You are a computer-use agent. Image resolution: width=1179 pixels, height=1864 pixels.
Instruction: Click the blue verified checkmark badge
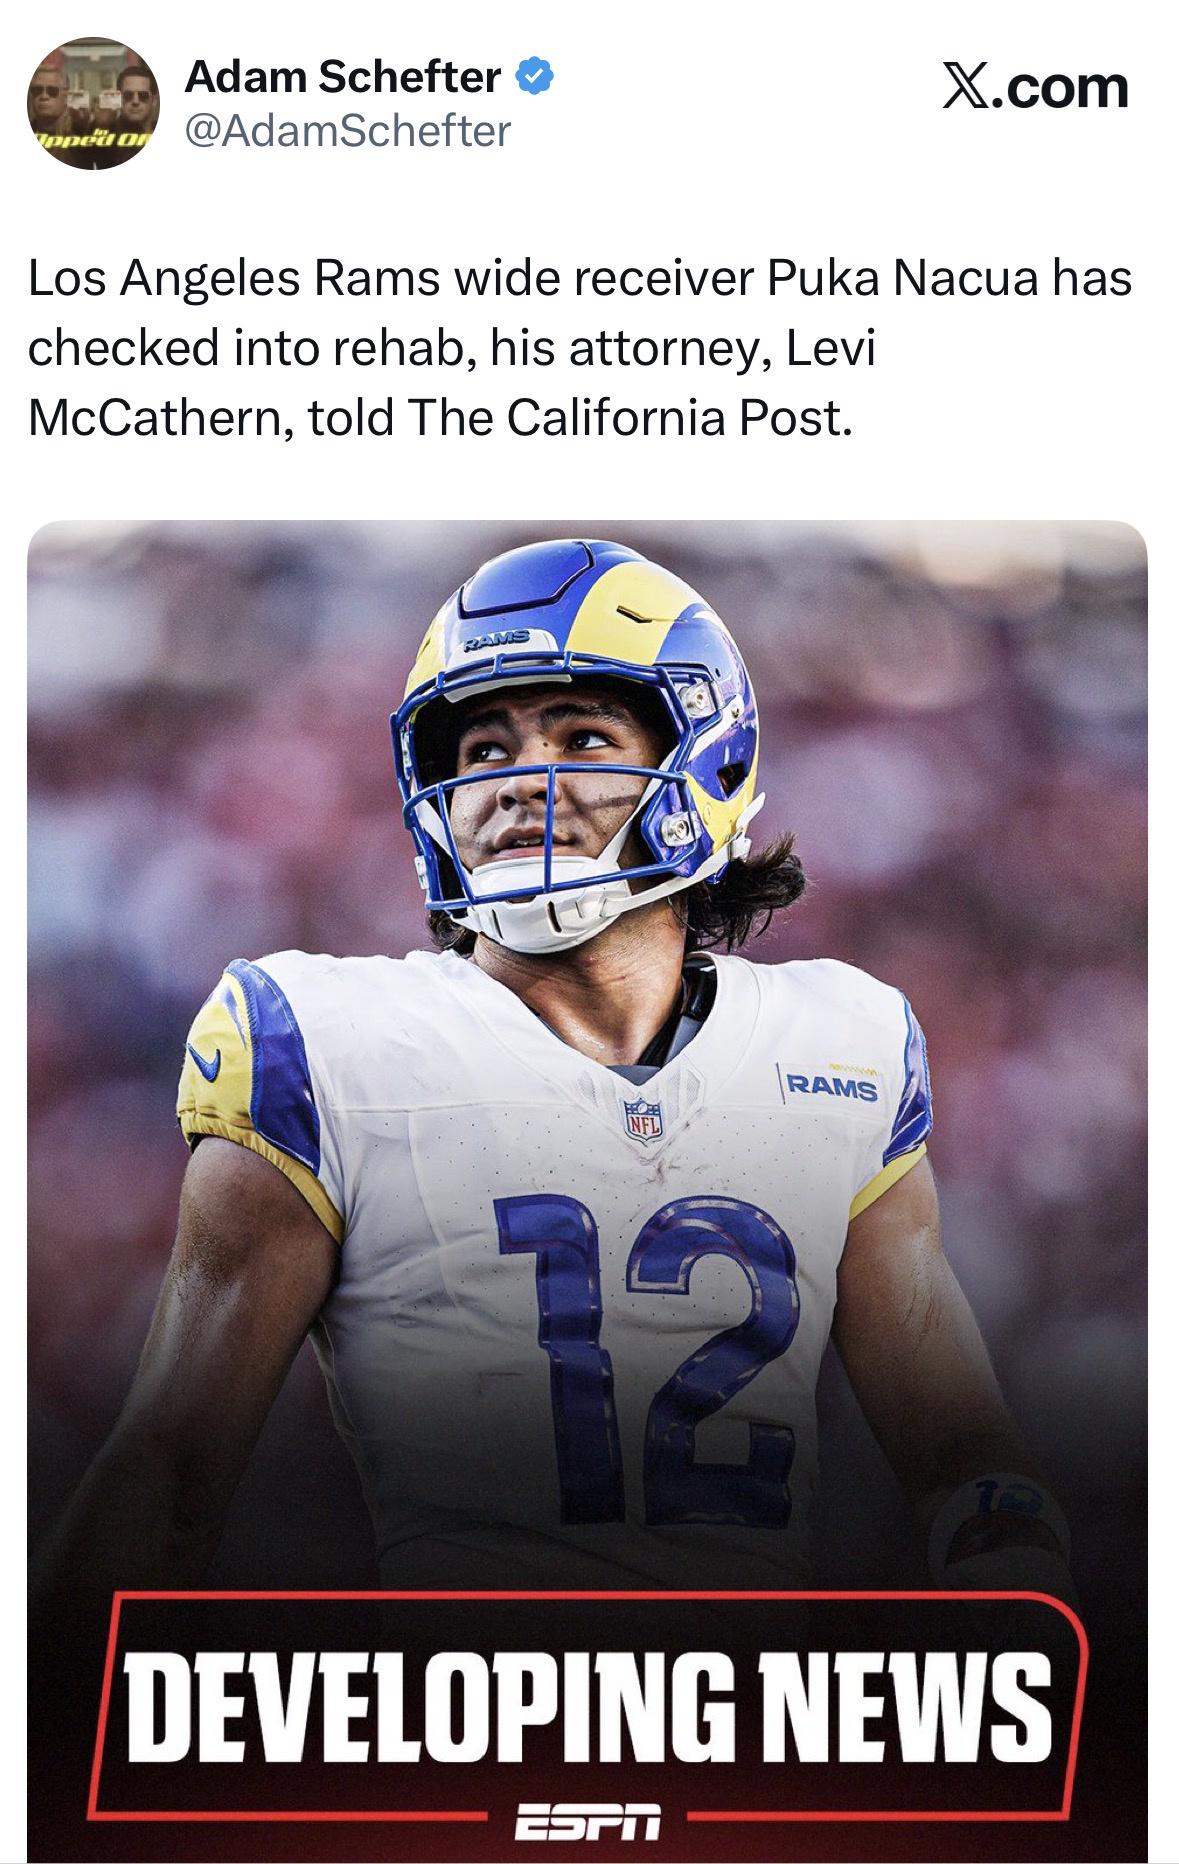(534, 77)
